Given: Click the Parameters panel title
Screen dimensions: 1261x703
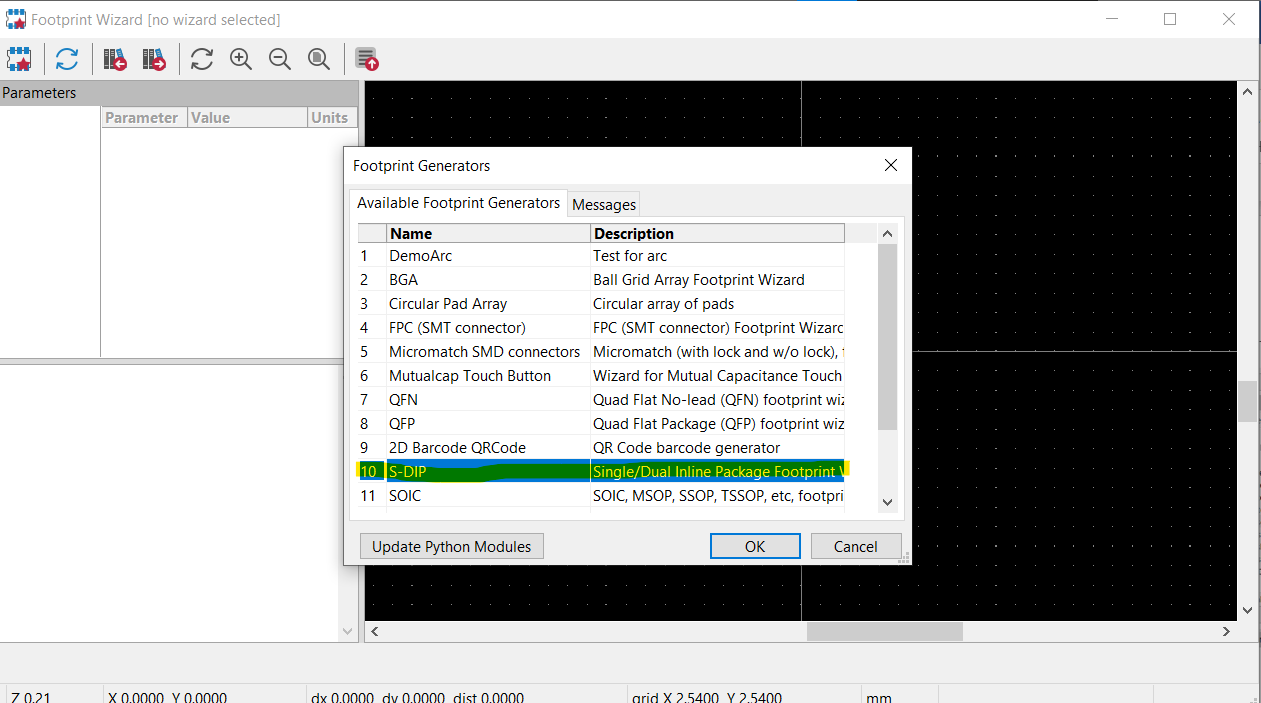Looking at the screenshot, I should pyautogui.click(x=39, y=93).
